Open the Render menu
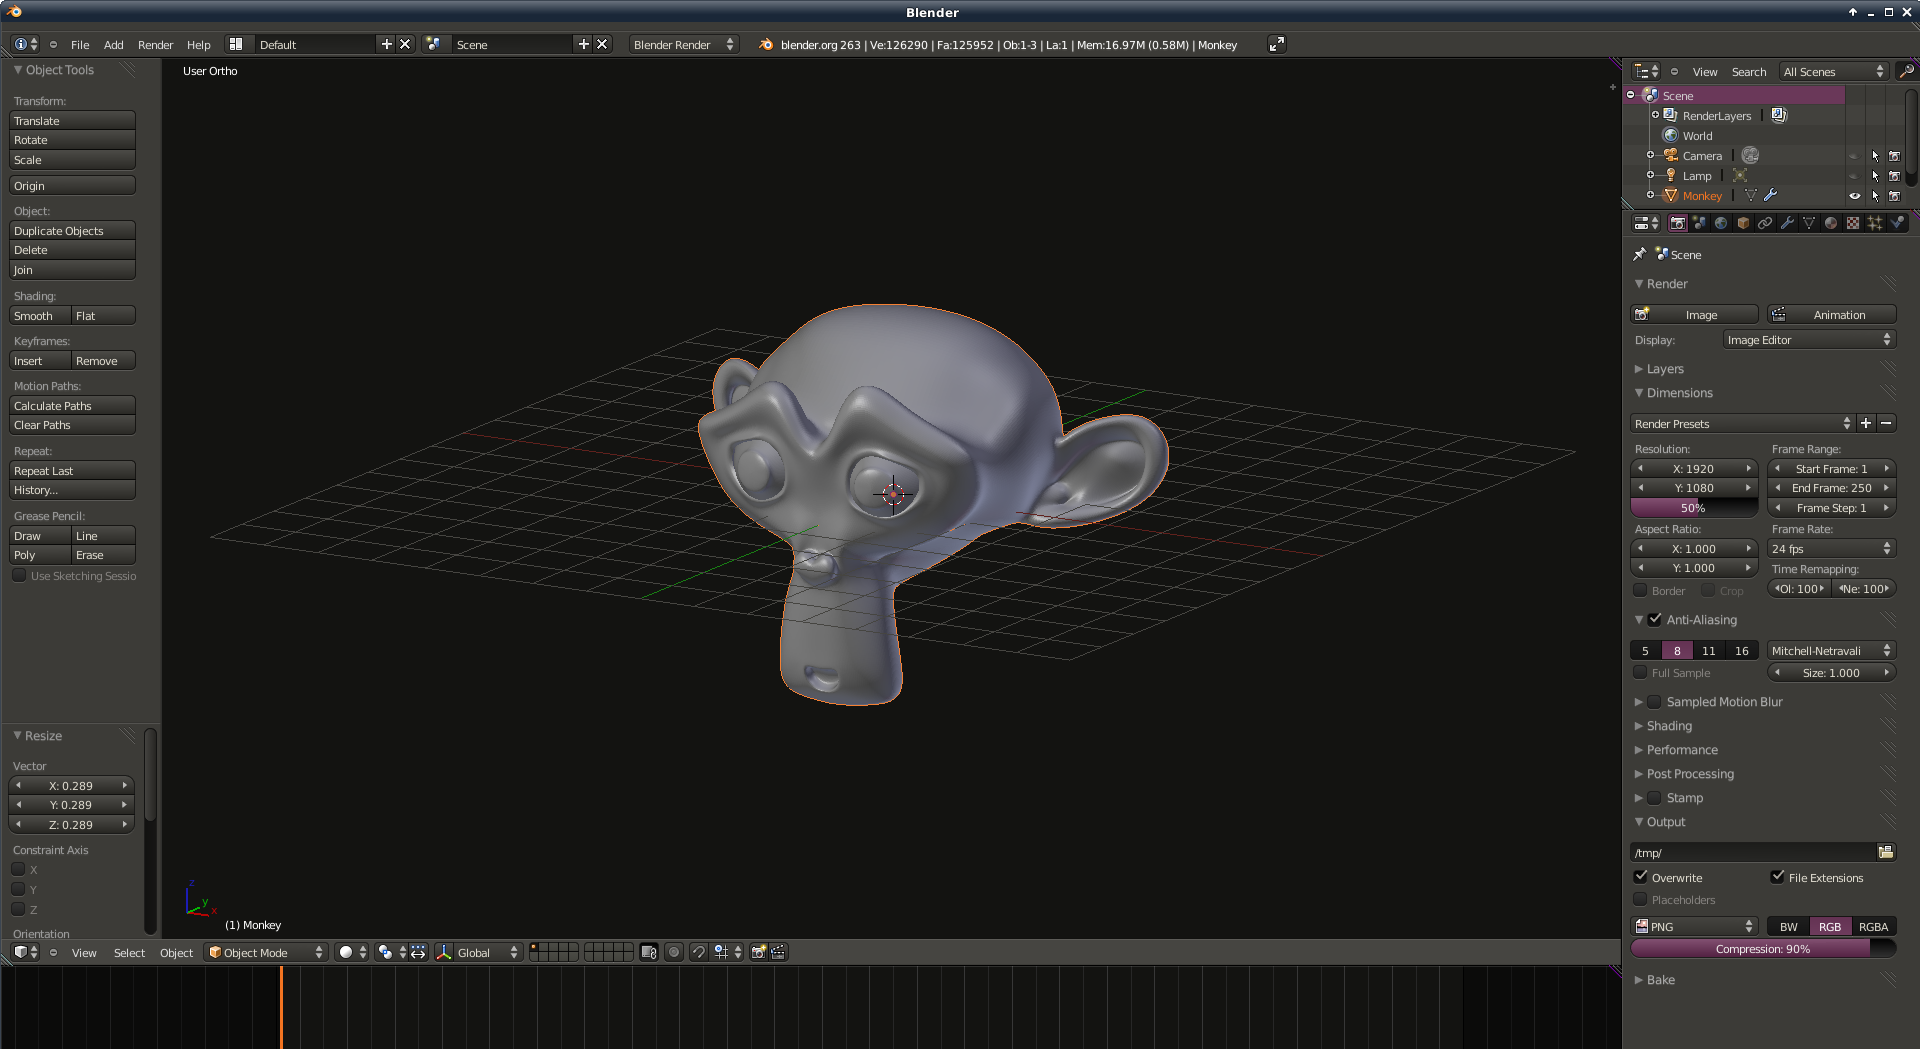 tap(155, 45)
